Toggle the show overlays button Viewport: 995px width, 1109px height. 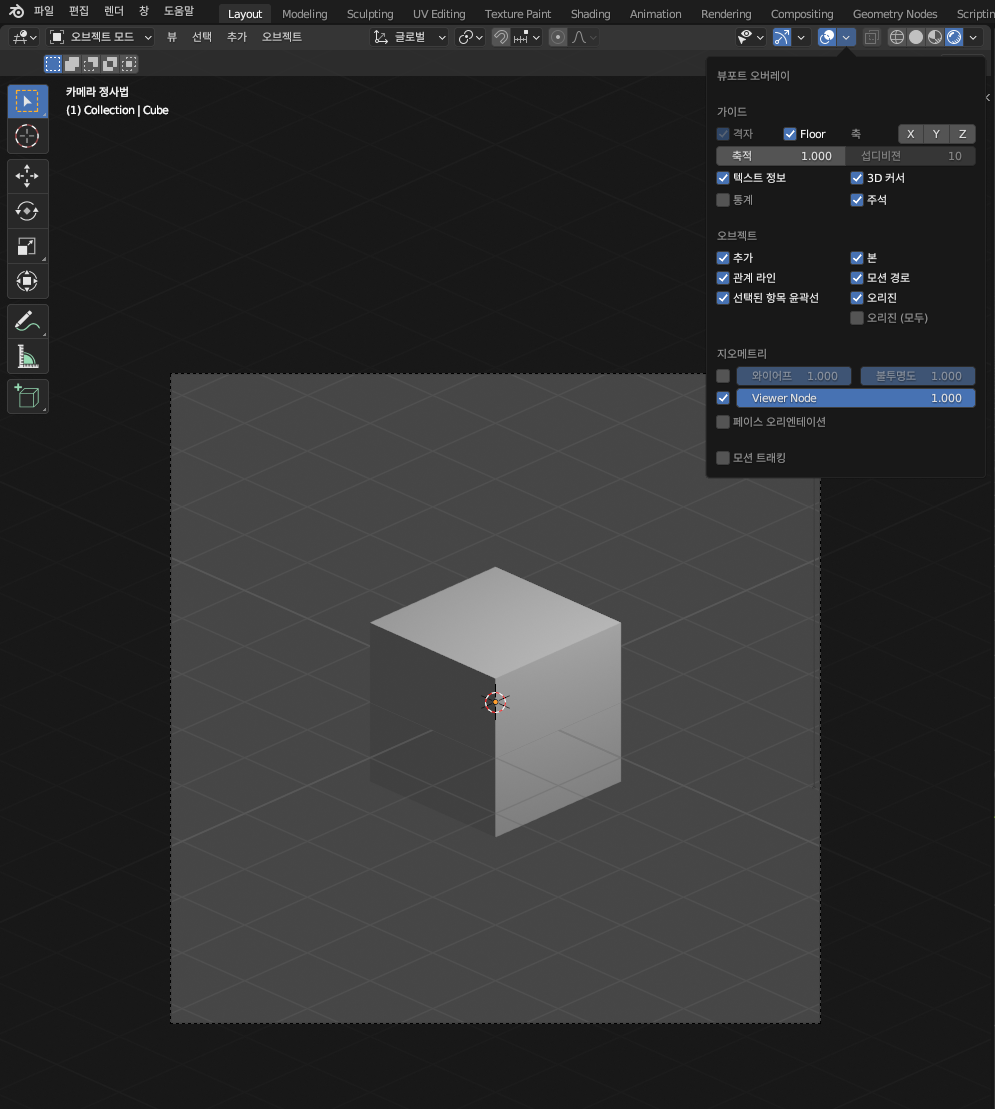tap(827, 37)
